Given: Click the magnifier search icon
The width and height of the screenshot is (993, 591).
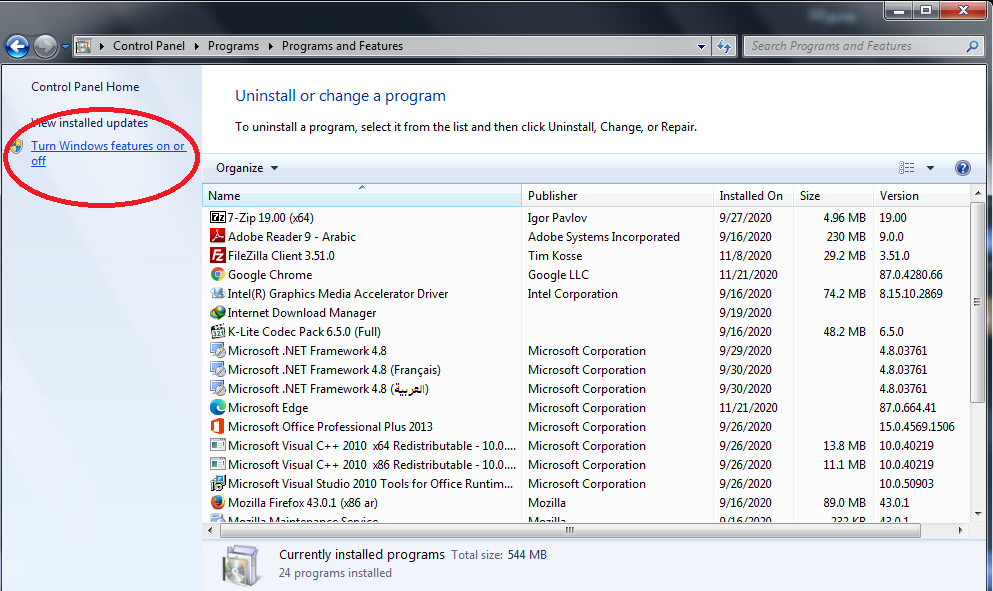Looking at the screenshot, I should pos(973,46).
